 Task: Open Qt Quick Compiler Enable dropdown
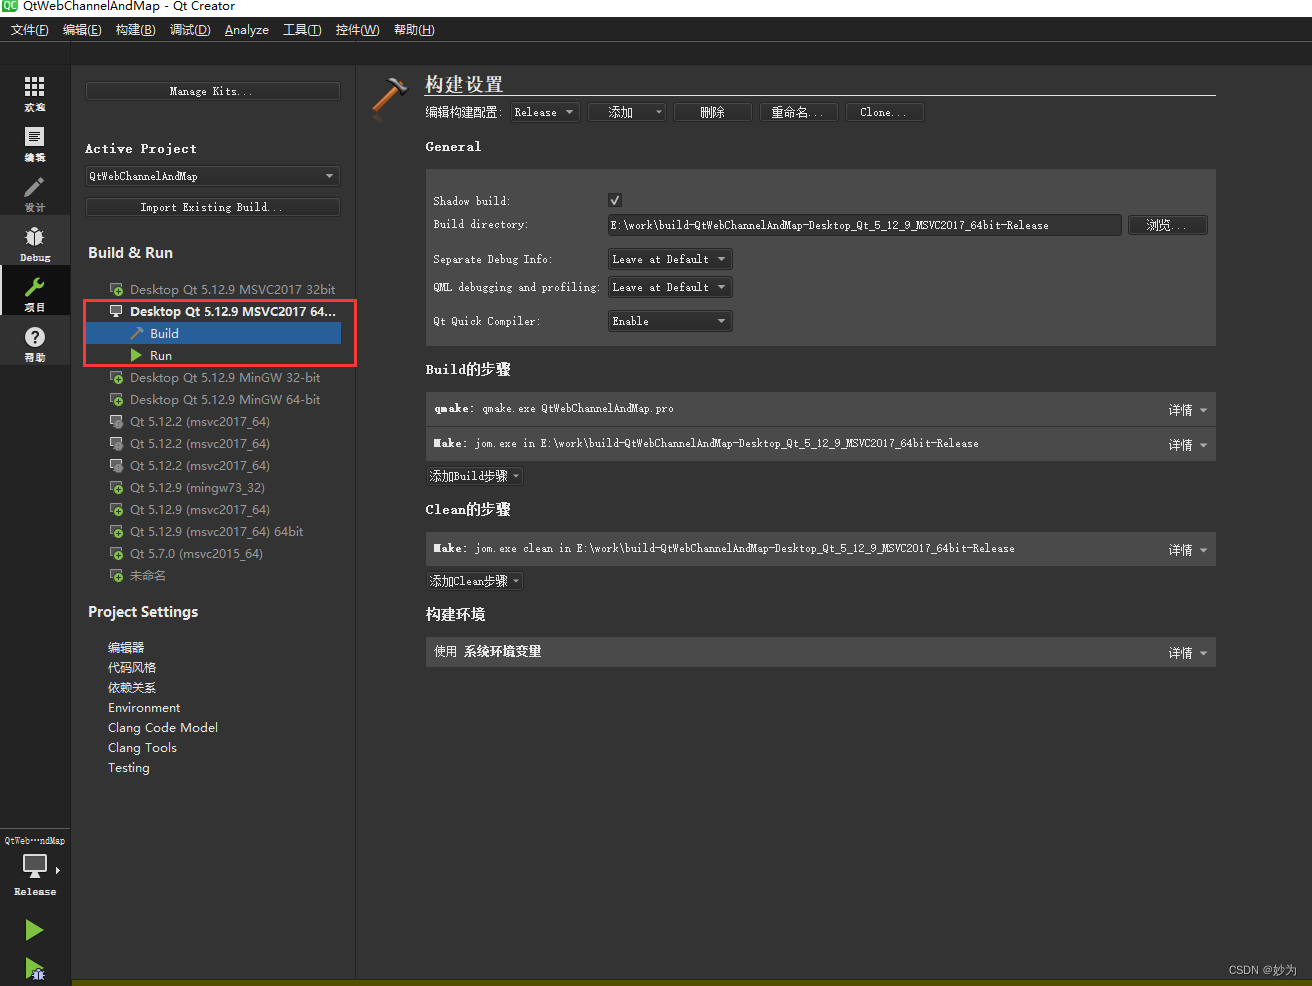[670, 321]
